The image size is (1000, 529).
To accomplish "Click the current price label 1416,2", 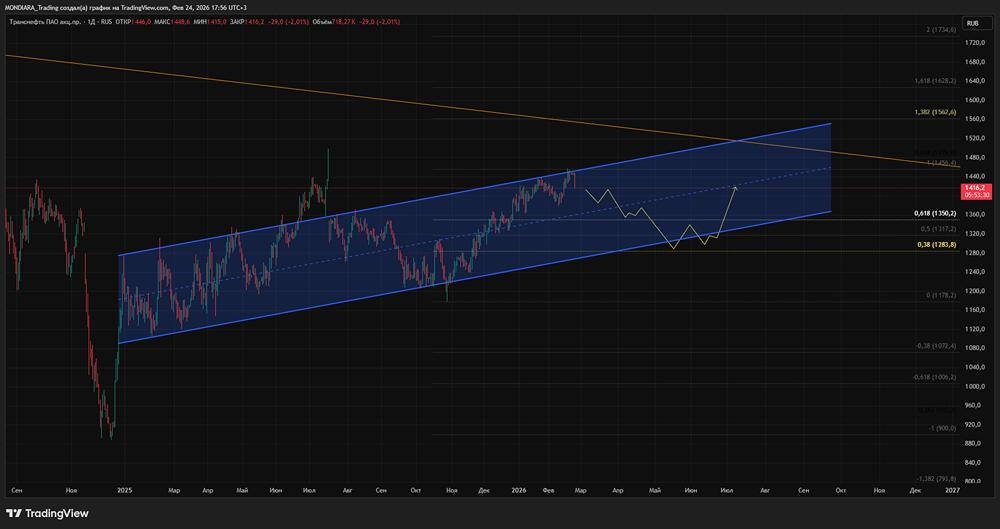I will tap(974, 187).
